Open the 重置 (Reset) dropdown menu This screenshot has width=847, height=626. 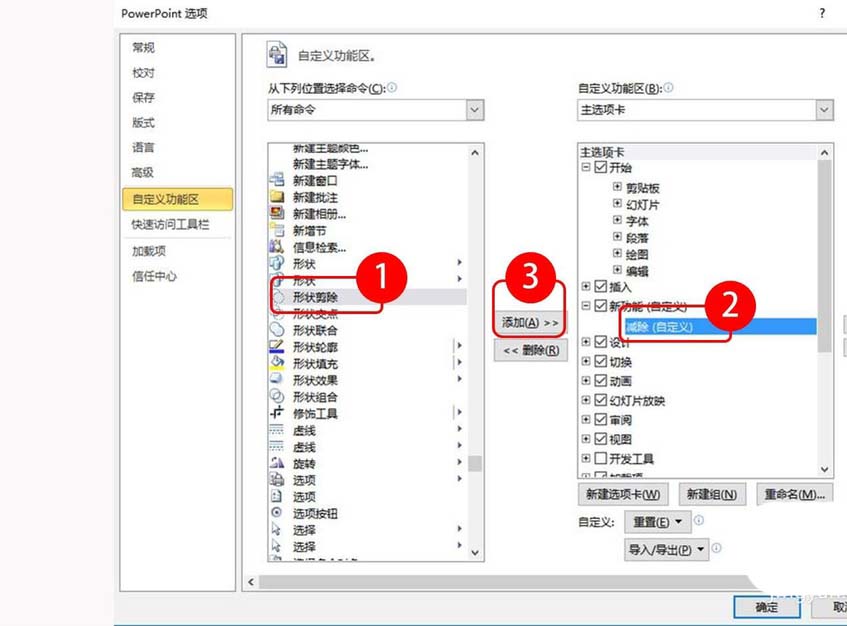655,522
